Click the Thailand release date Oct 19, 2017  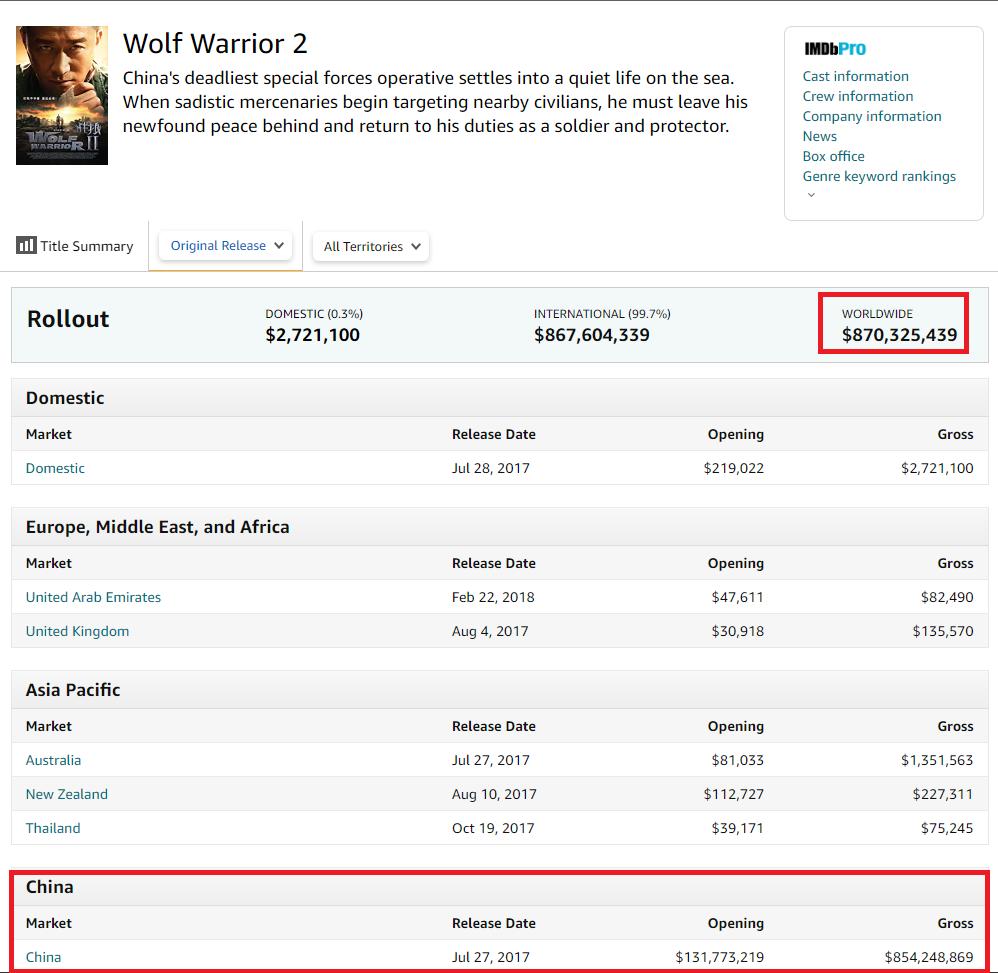click(493, 829)
